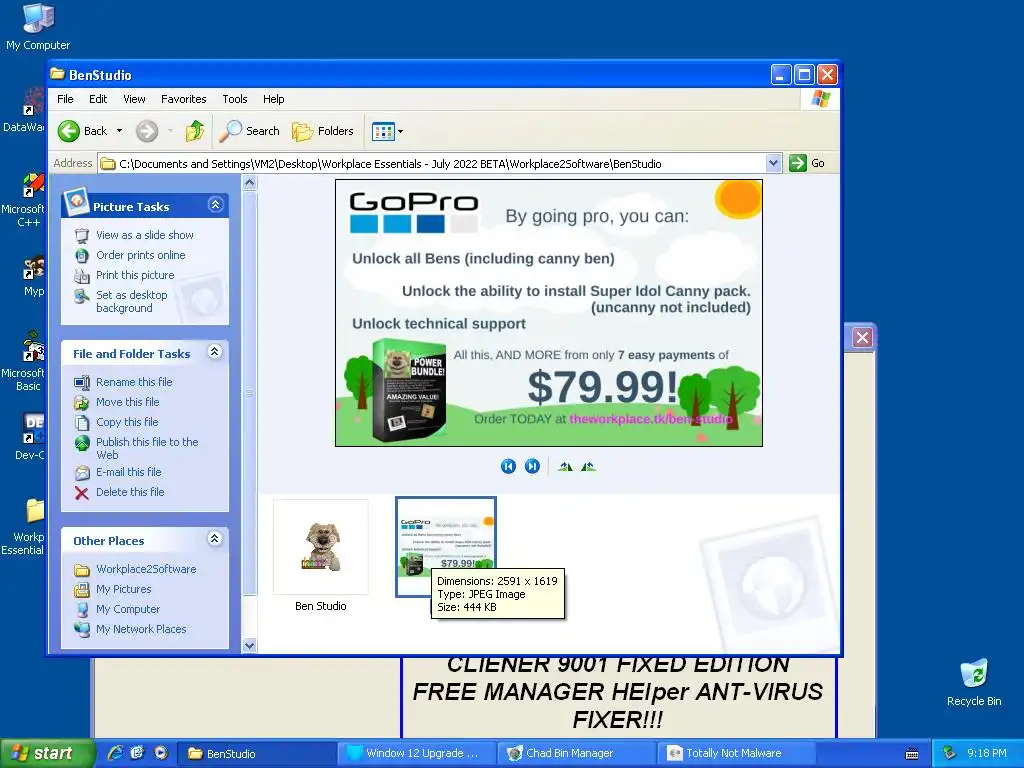This screenshot has height=768, width=1024.
Task: Click the Windows flag logo in menu bar
Action: 820,99
